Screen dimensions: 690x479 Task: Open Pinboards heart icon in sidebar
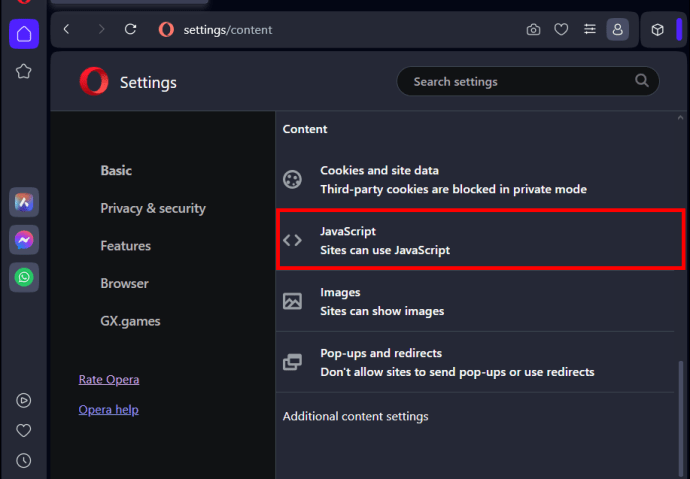(x=24, y=430)
